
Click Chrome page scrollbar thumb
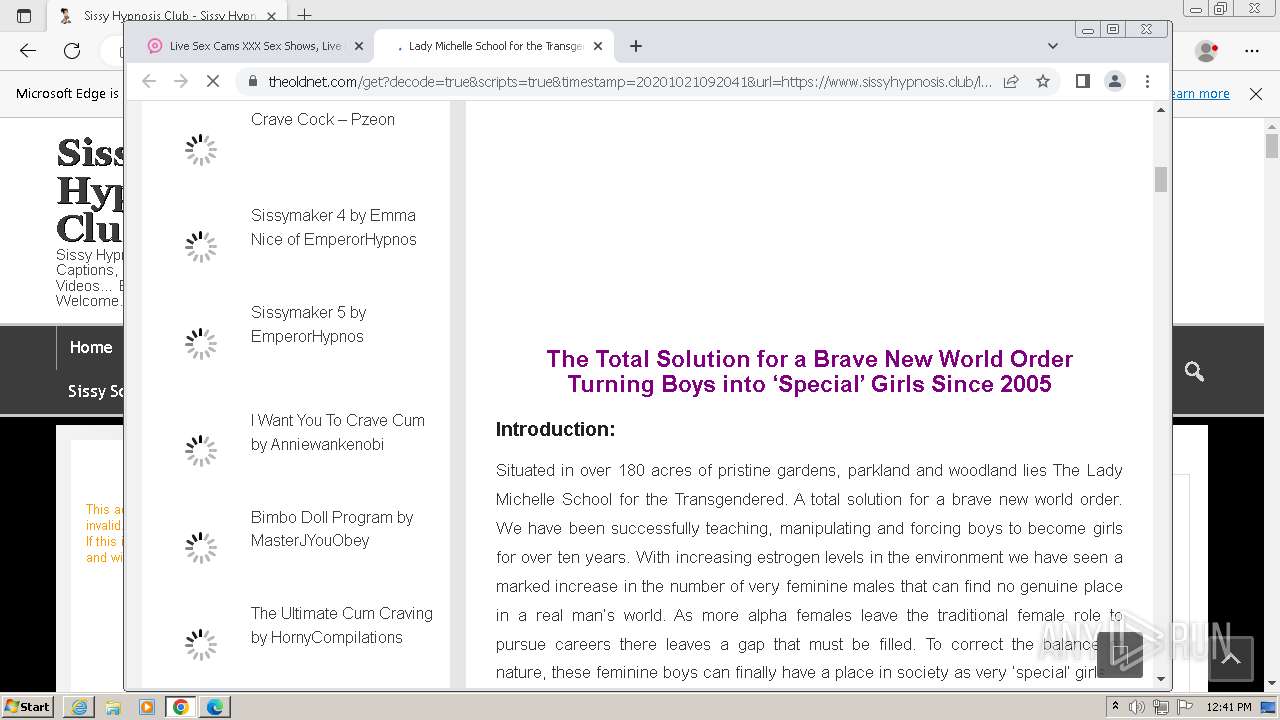(x=1161, y=179)
